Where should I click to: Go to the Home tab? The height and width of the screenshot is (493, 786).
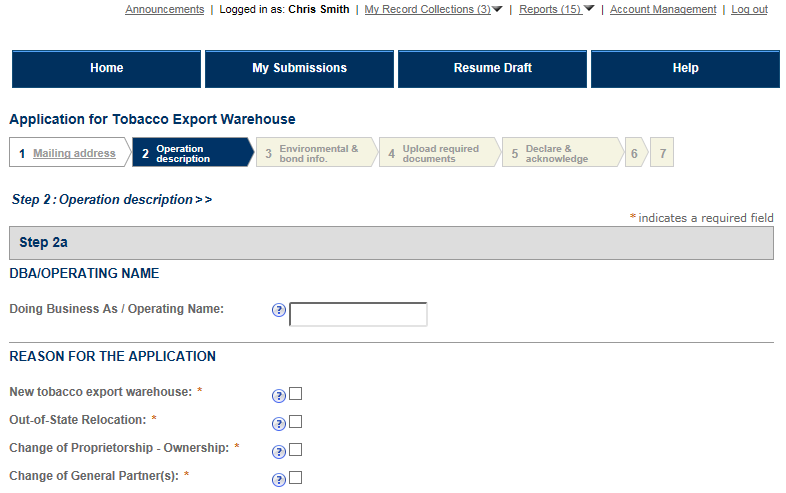[106, 69]
